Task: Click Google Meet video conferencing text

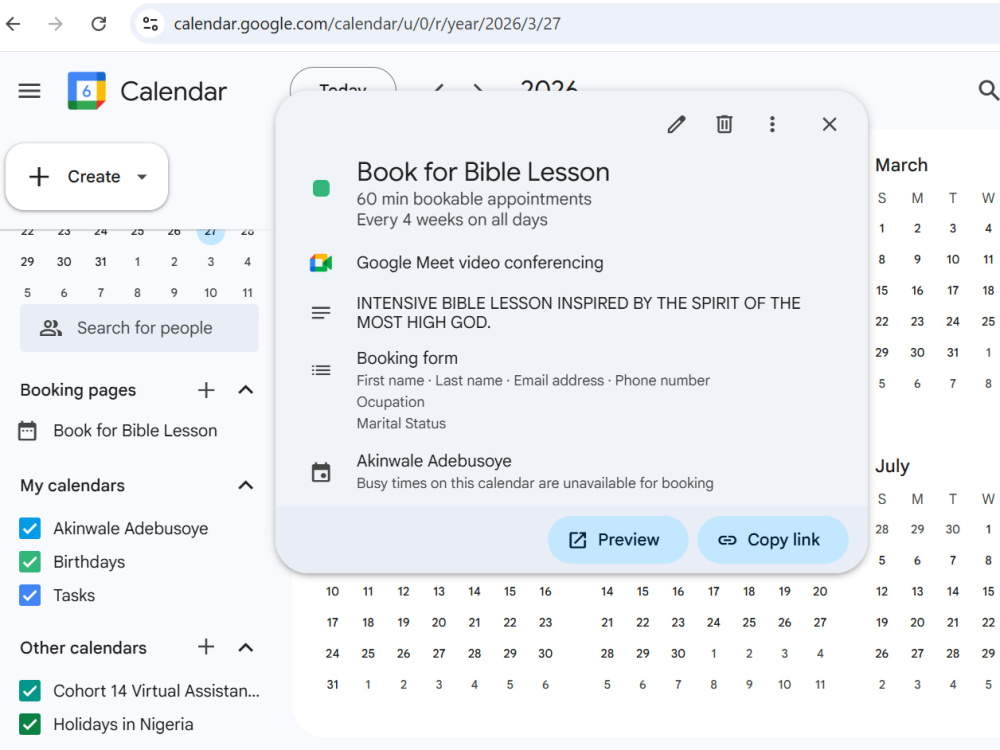Action: coord(480,263)
